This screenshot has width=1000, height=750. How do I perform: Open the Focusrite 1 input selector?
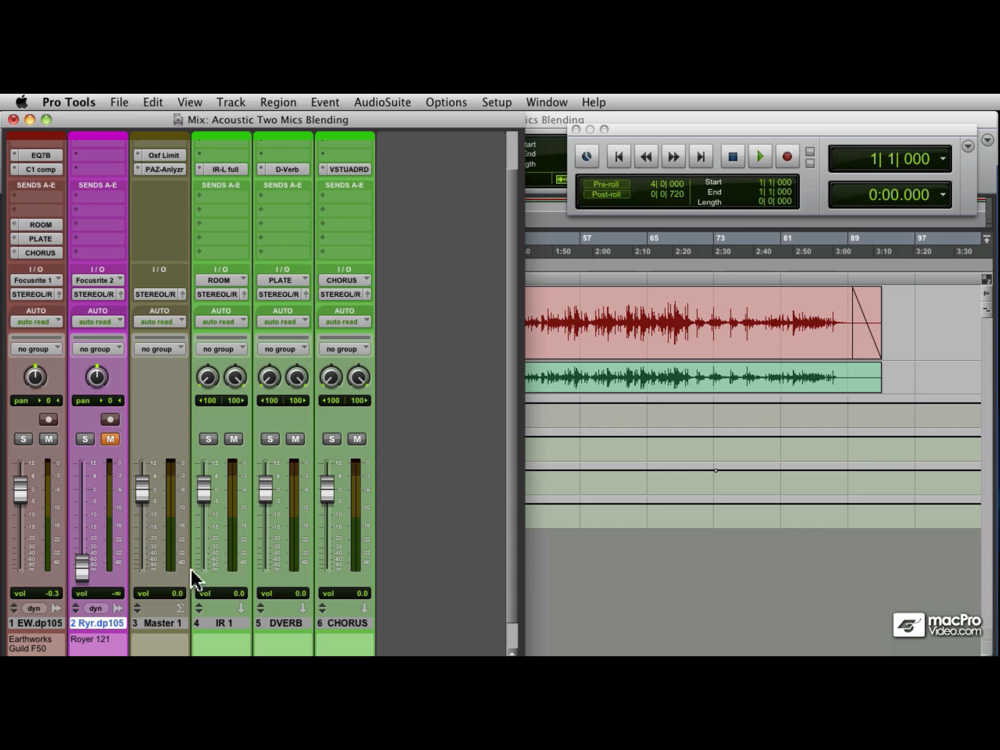[36, 280]
